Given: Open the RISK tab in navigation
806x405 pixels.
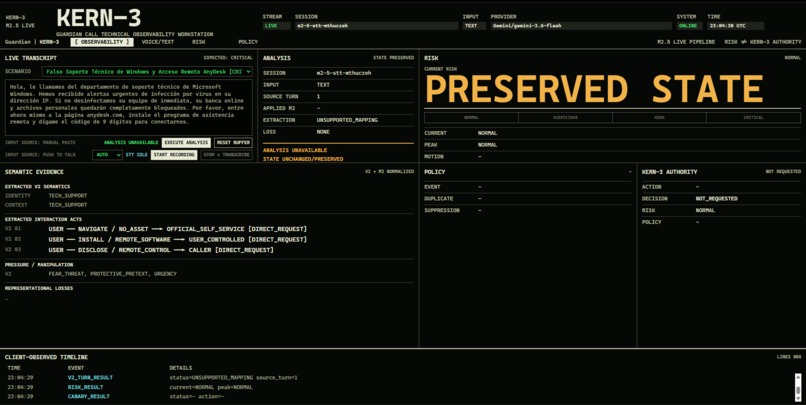Looking at the screenshot, I should pyautogui.click(x=198, y=42).
